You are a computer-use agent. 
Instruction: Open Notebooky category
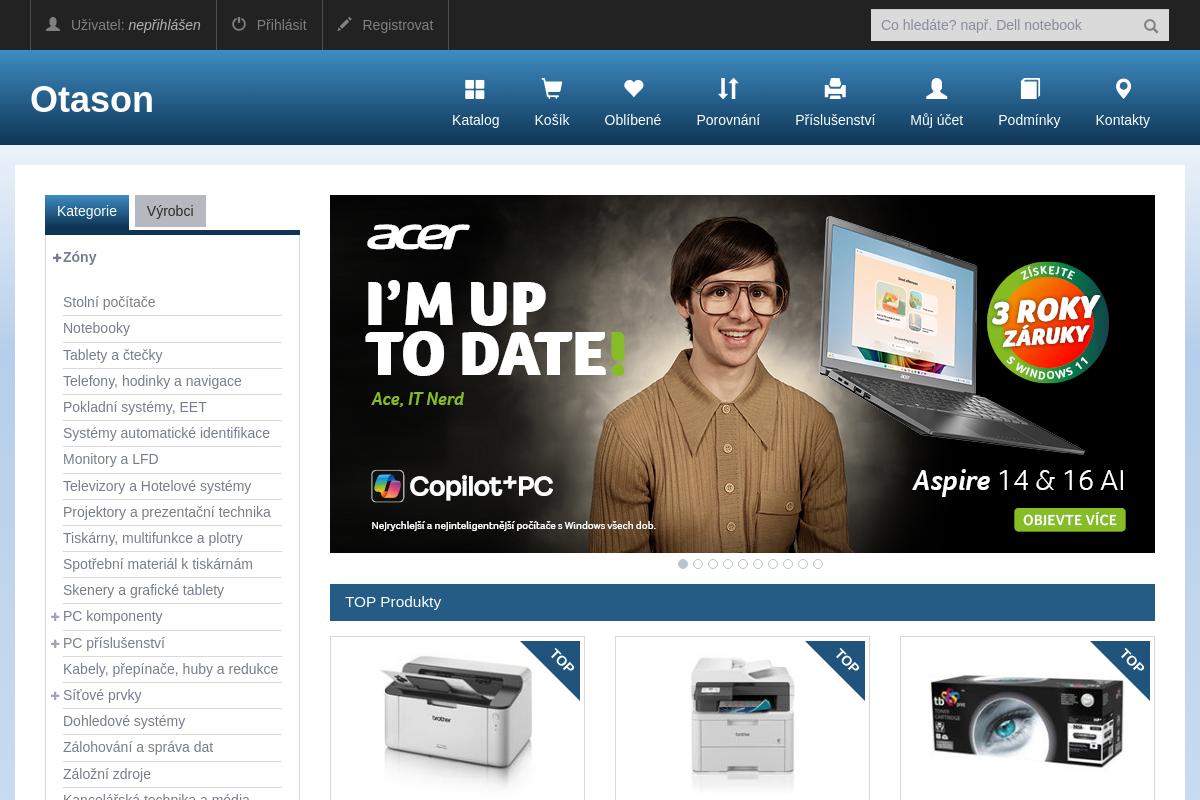[96, 328]
